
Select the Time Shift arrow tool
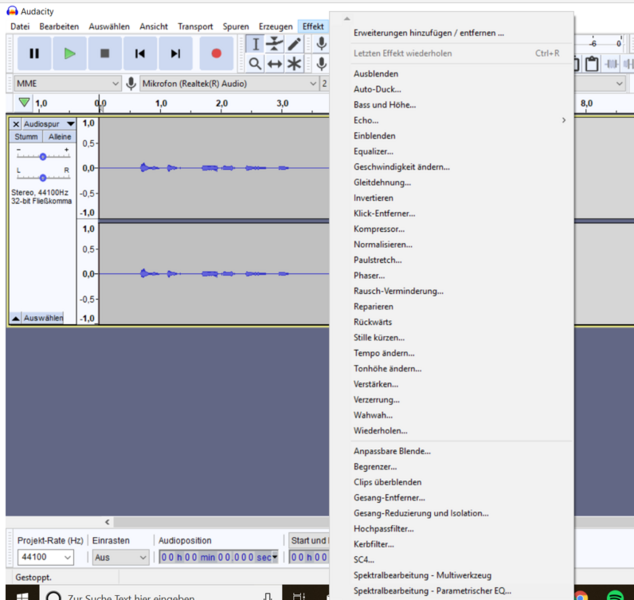tap(274, 64)
